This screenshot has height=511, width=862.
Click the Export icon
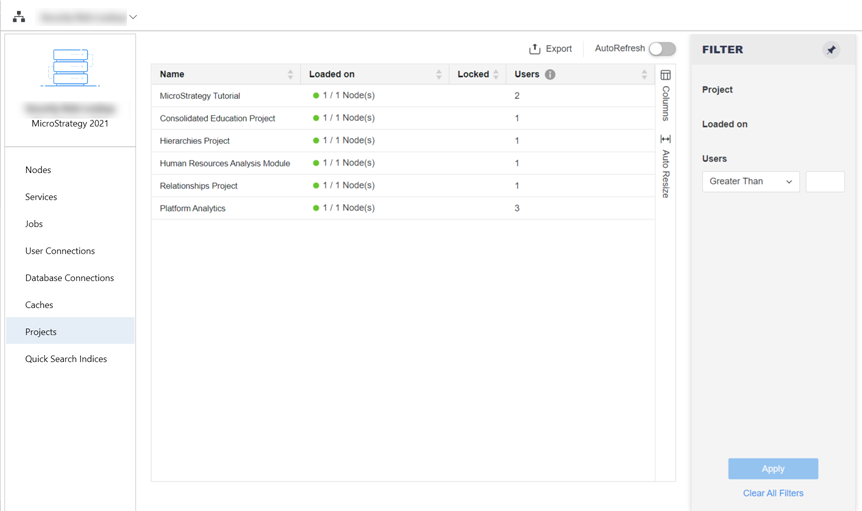click(535, 49)
